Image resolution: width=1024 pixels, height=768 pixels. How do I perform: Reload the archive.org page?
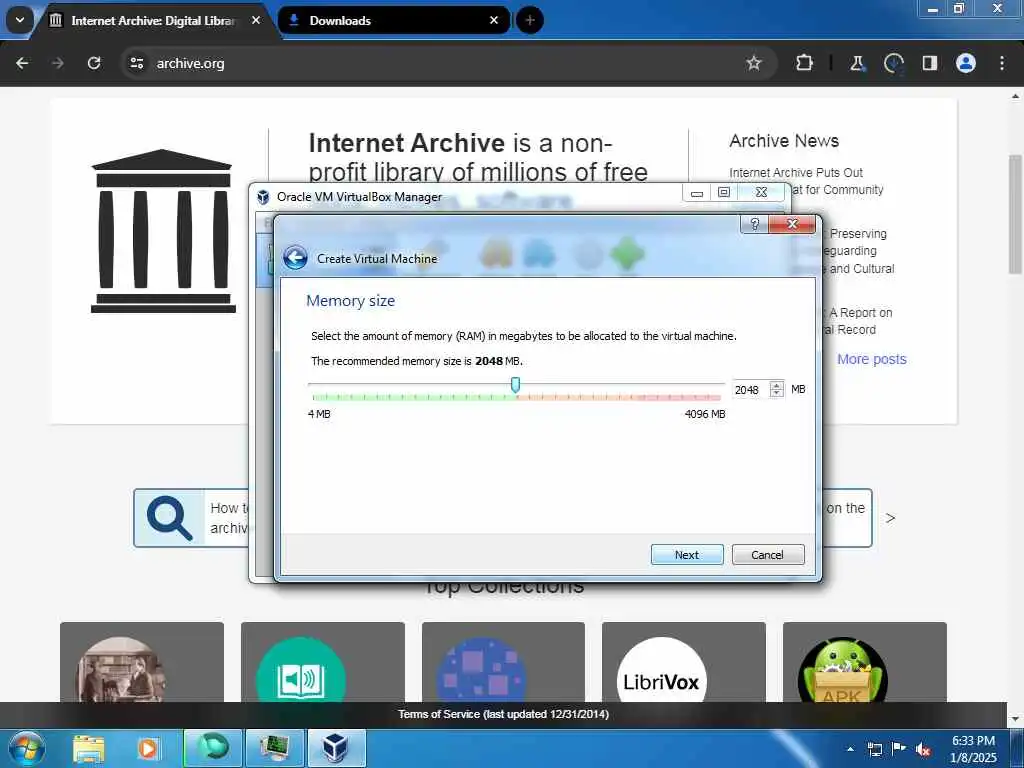click(94, 63)
